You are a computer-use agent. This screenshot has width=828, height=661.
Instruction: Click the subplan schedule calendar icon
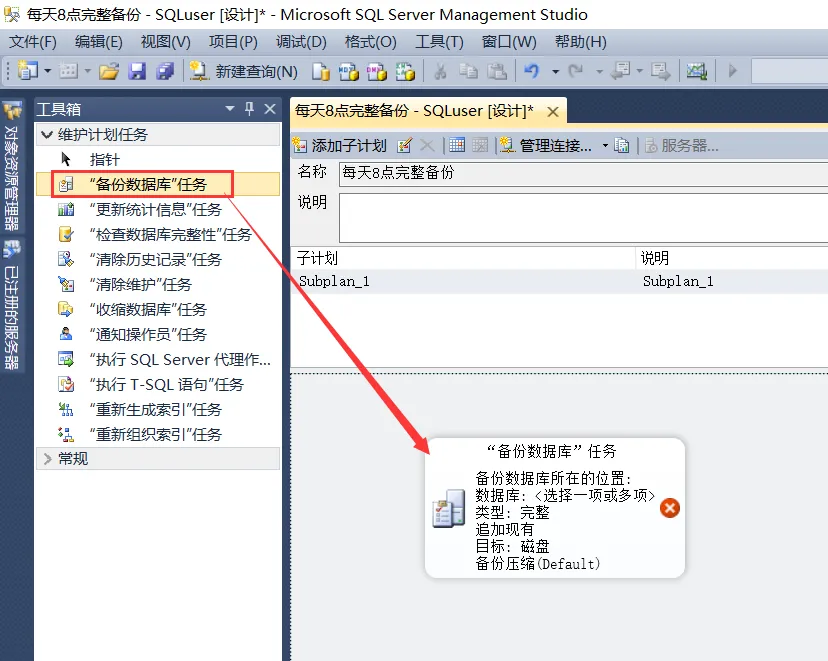tap(457, 145)
